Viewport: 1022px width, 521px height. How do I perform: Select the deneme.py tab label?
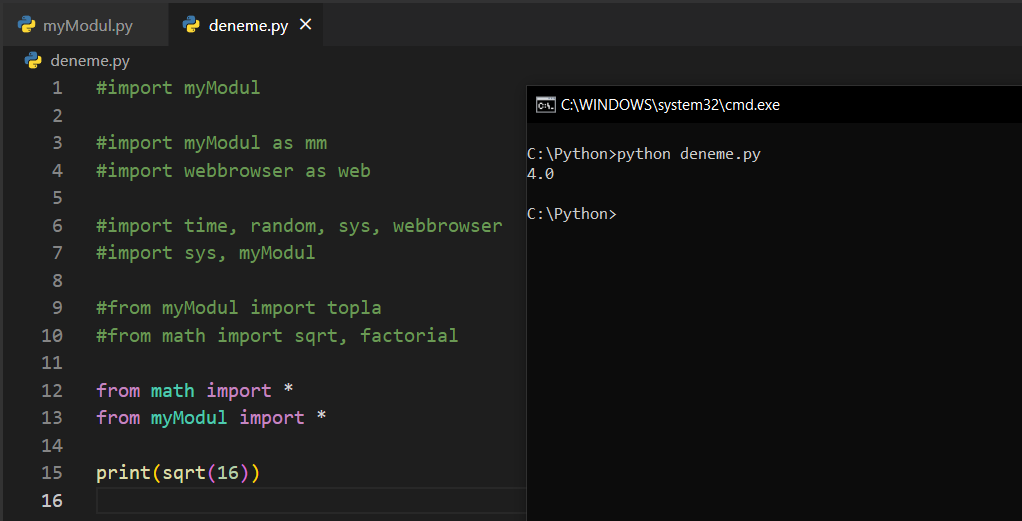pos(248,25)
